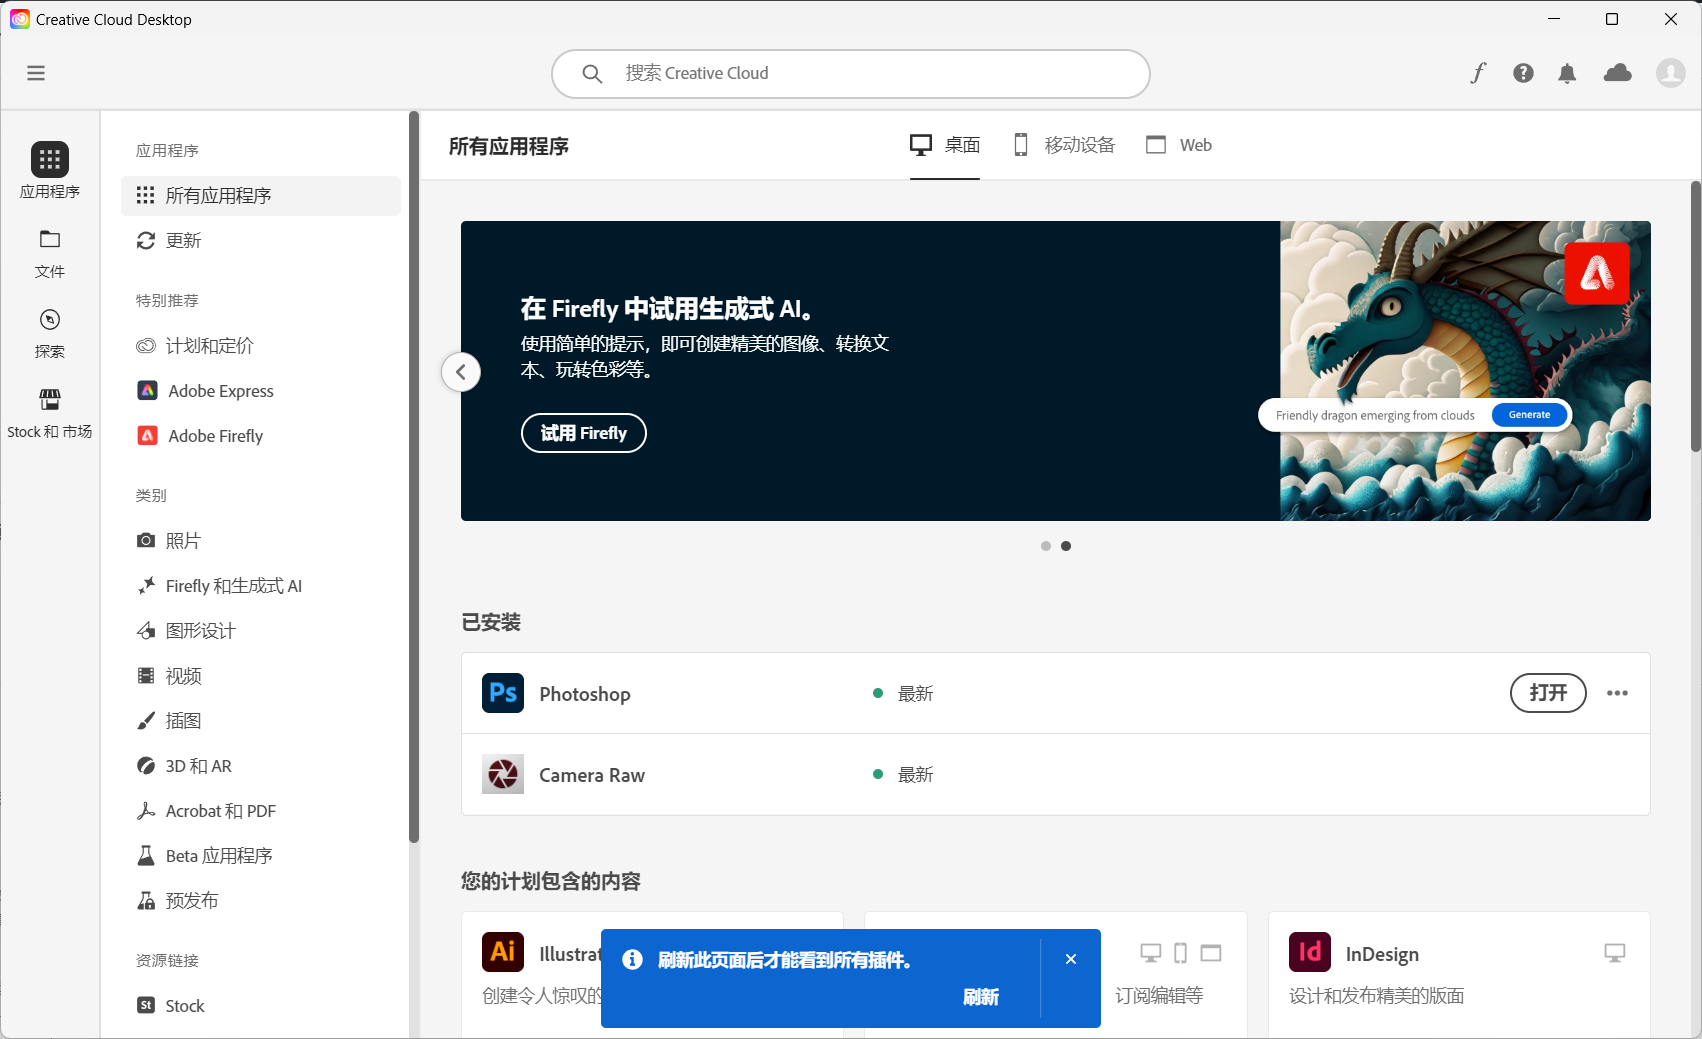The width and height of the screenshot is (1702, 1039).
Task: Select Beta 应用程序 category
Action: click(261, 856)
